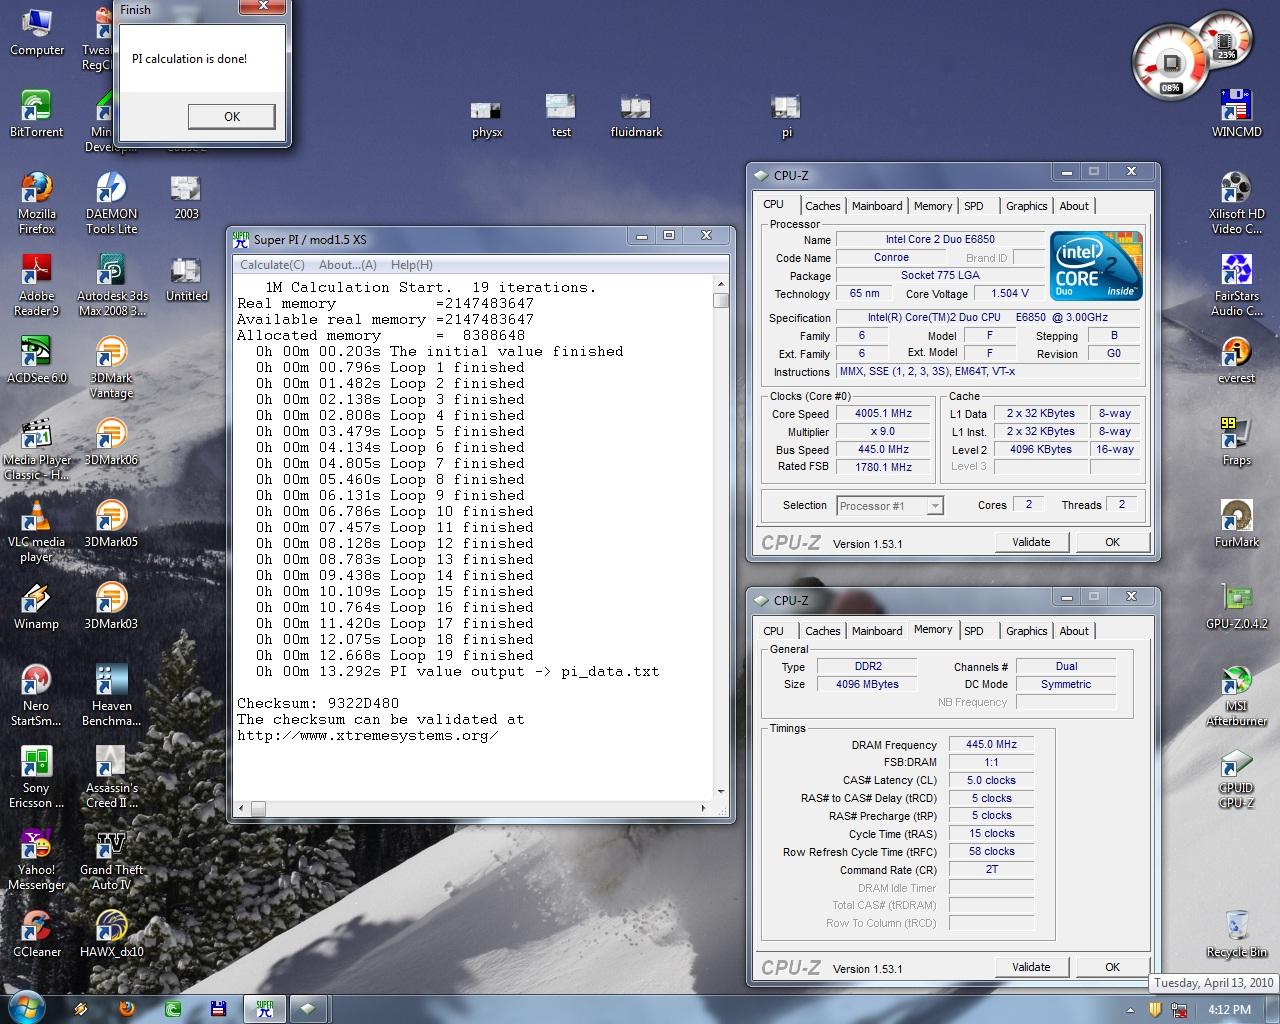Open WINCMD desktop icon
Viewport: 1280px width, 1024px height.
1237,113
